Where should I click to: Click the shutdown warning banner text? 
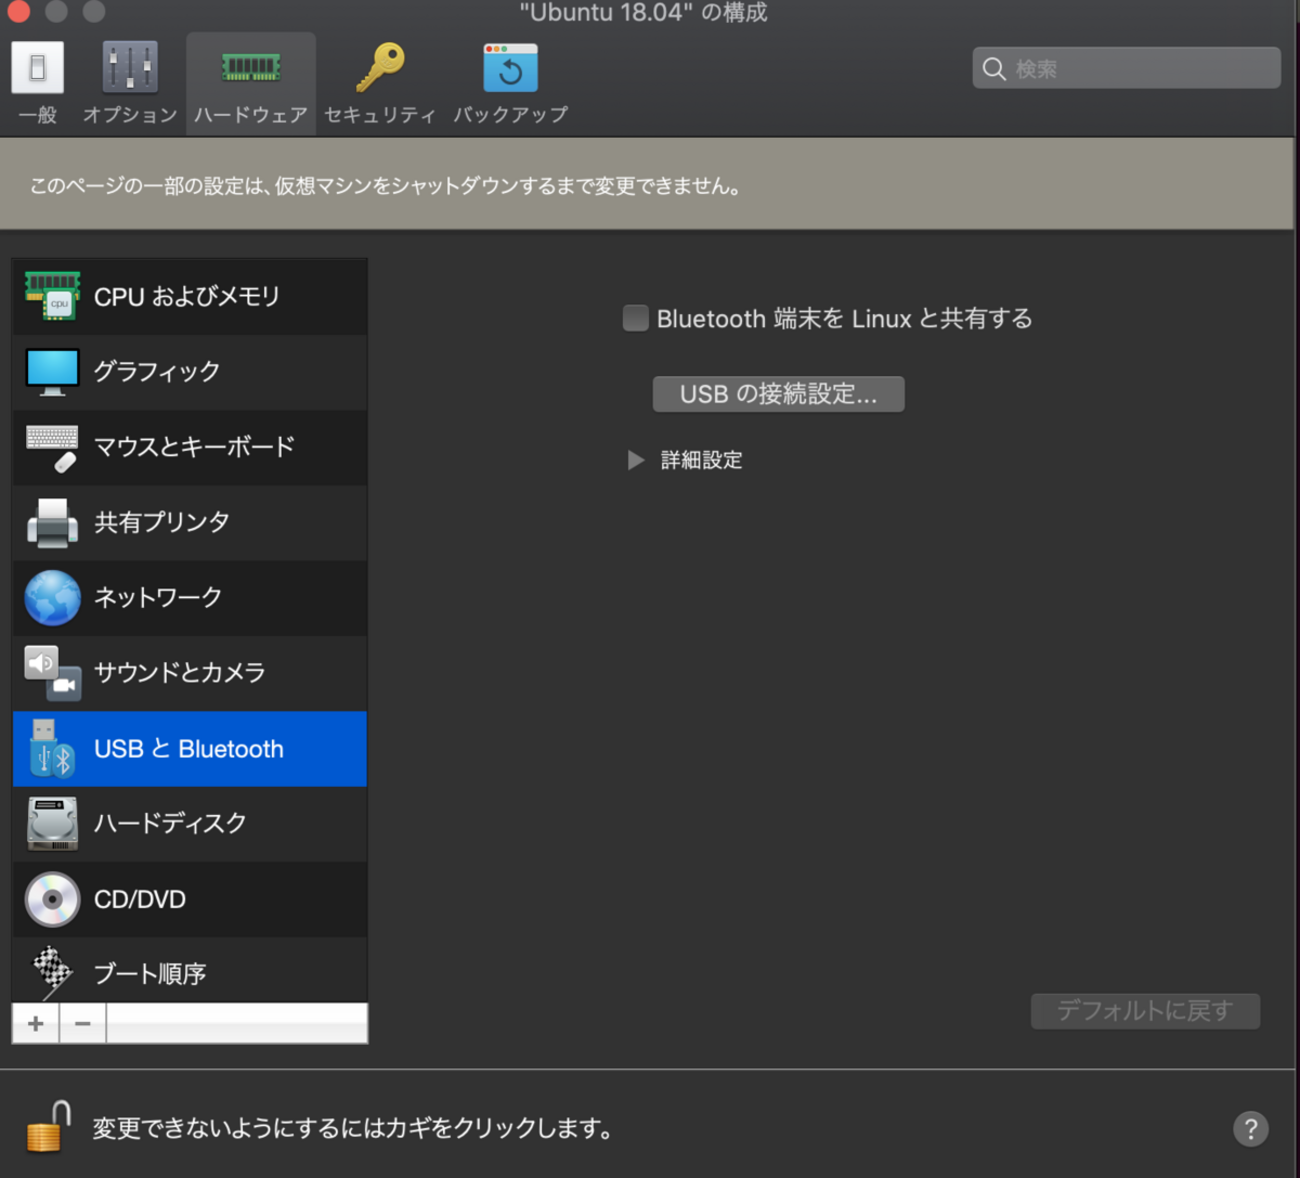click(385, 186)
